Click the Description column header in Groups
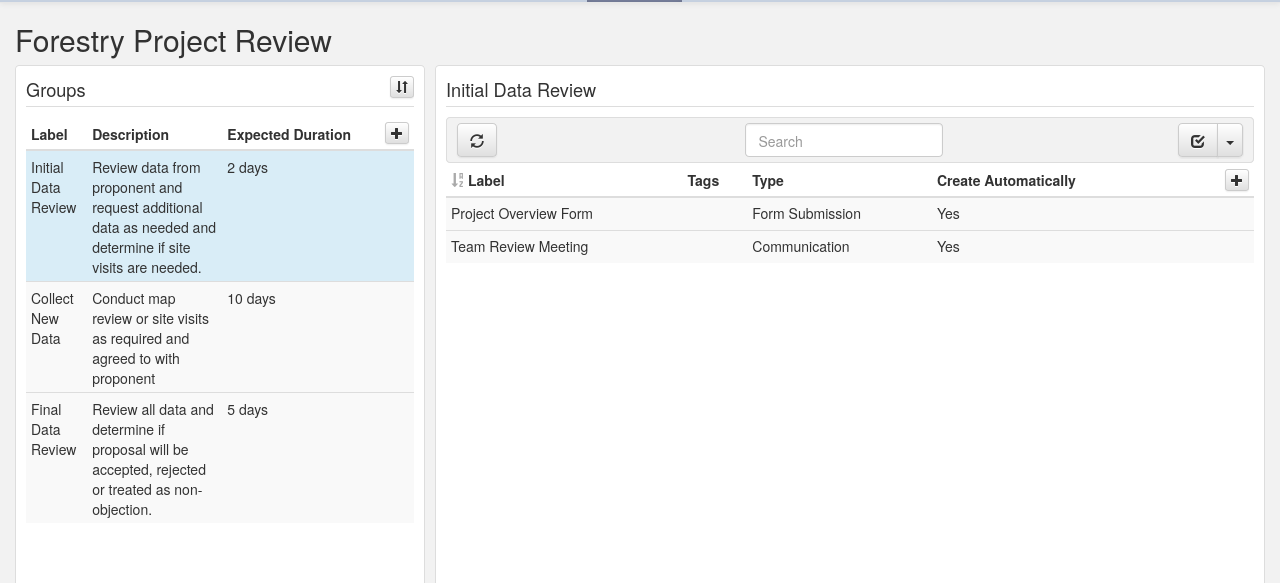This screenshot has height=583, width=1280. [x=130, y=135]
